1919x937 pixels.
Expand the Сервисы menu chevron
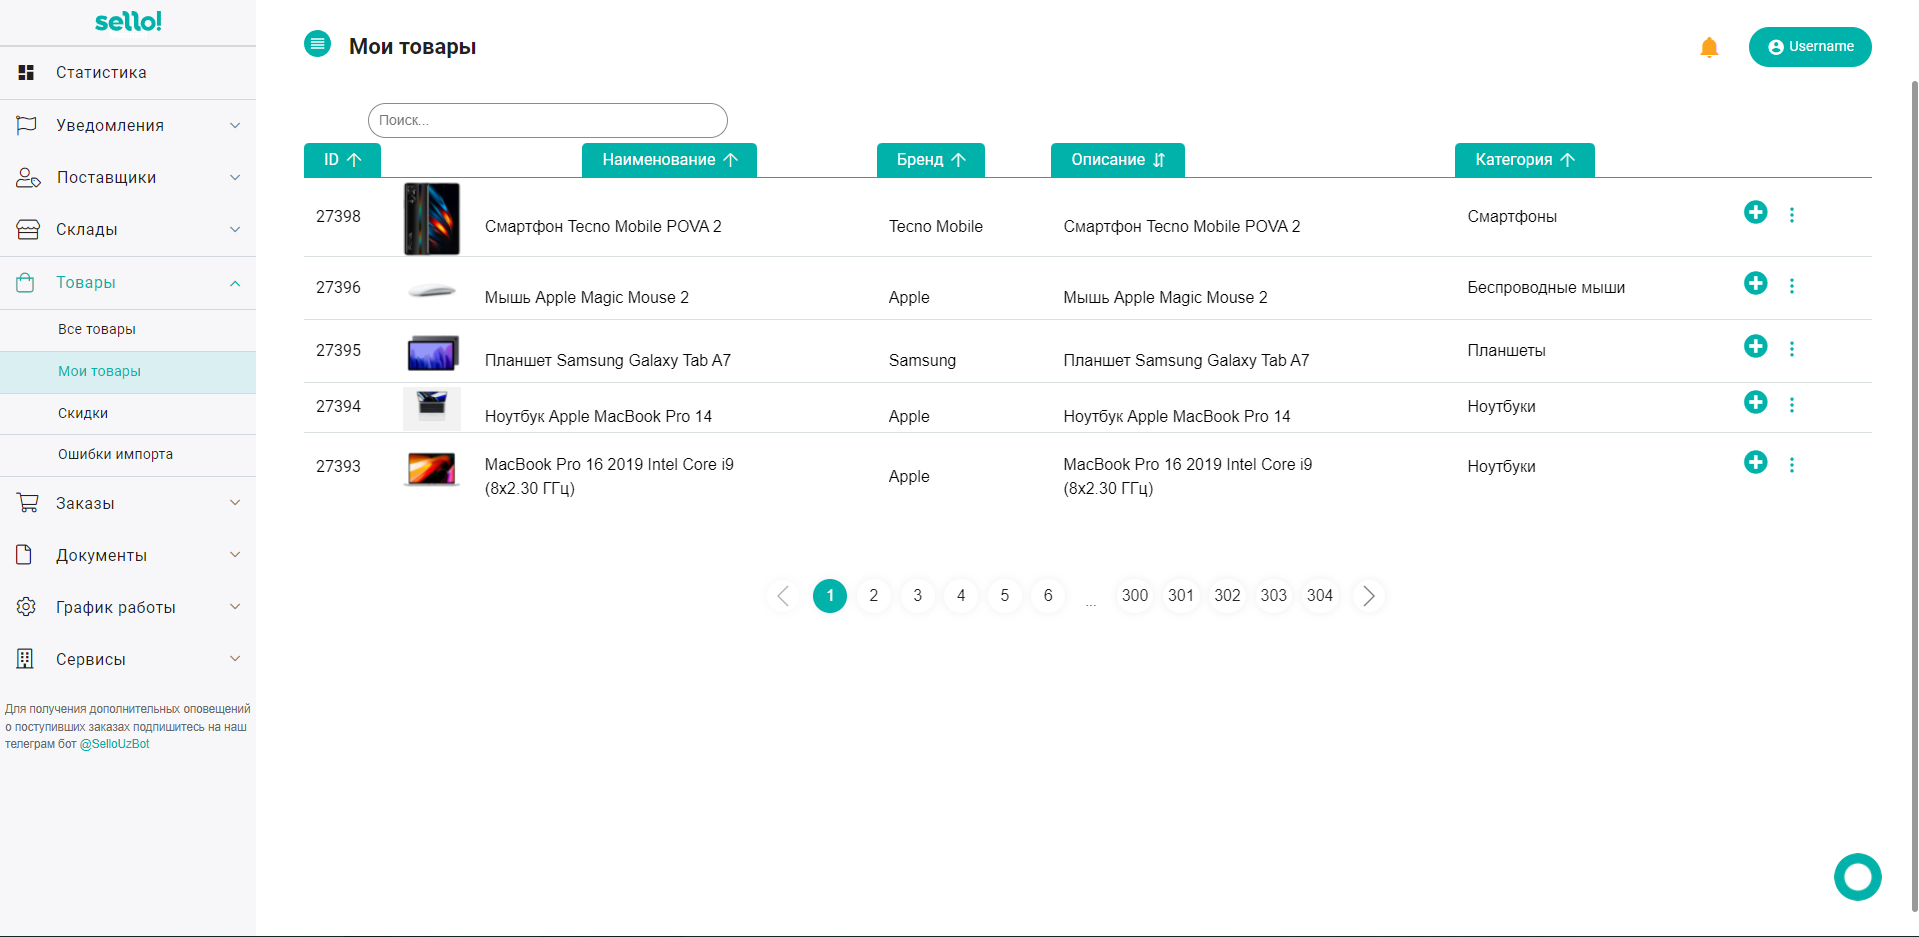click(x=235, y=658)
